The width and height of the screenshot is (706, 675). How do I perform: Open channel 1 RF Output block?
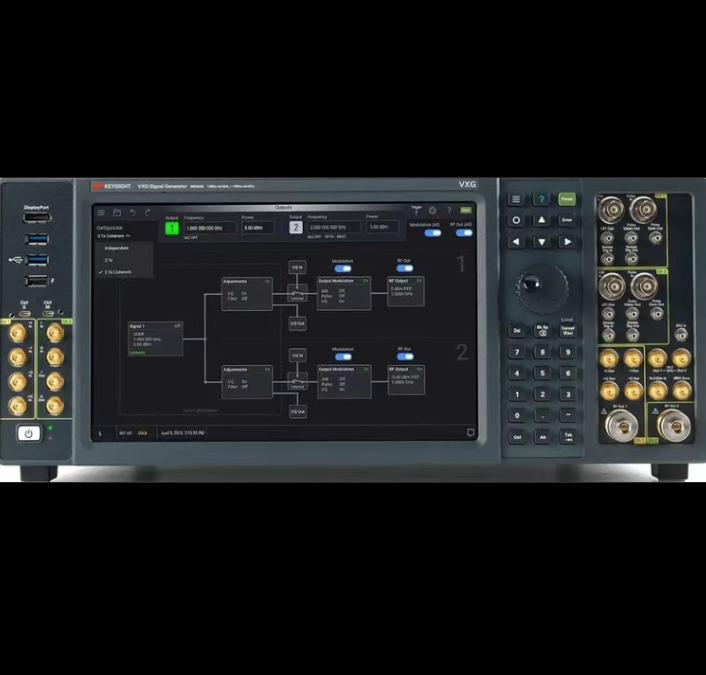pyautogui.click(x=406, y=291)
